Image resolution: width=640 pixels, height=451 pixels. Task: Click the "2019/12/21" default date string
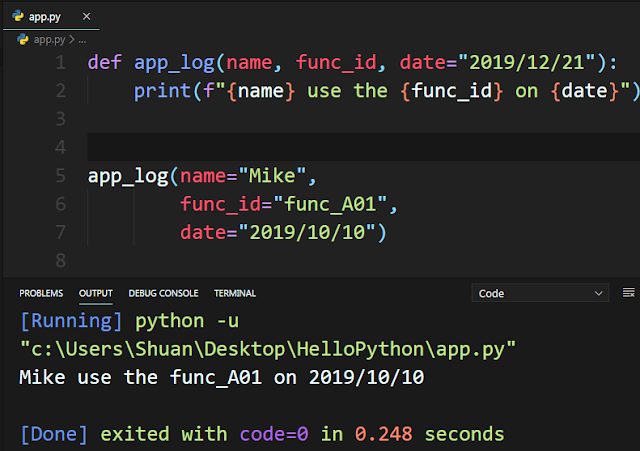pyautogui.click(x=527, y=62)
